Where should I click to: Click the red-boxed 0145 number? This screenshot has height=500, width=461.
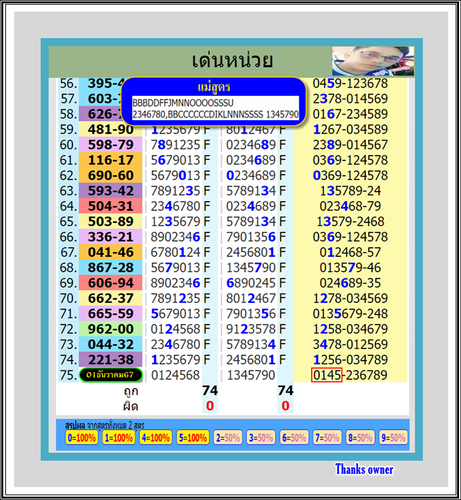click(x=327, y=375)
